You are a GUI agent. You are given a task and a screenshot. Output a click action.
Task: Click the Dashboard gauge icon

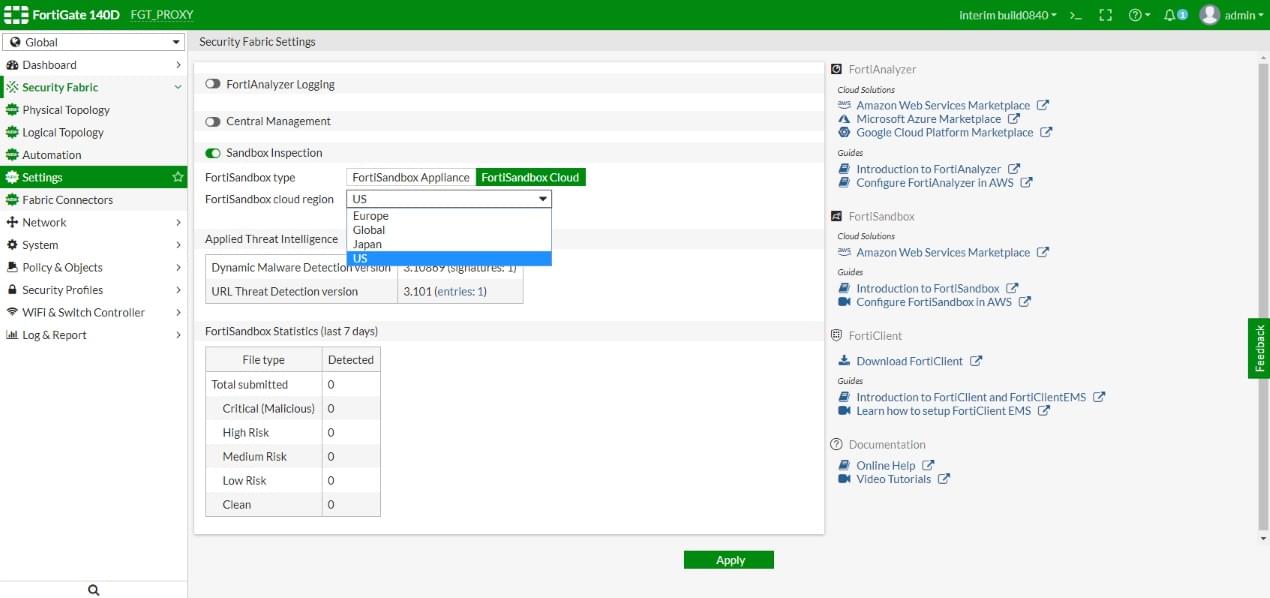coord(12,65)
